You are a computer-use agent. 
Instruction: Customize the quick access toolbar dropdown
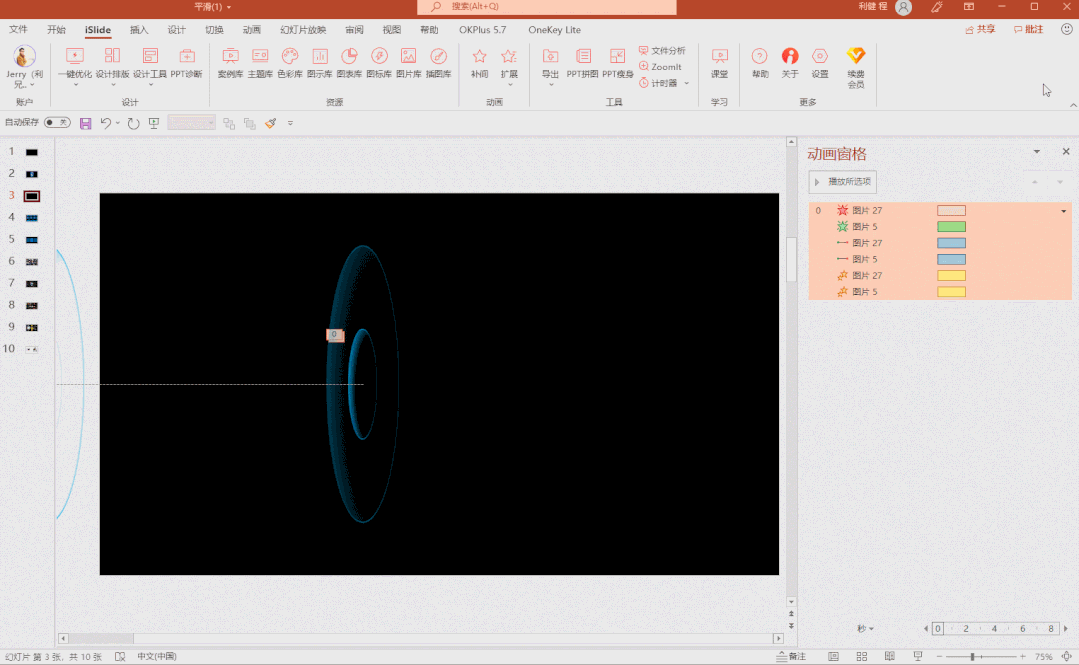(x=290, y=123)
